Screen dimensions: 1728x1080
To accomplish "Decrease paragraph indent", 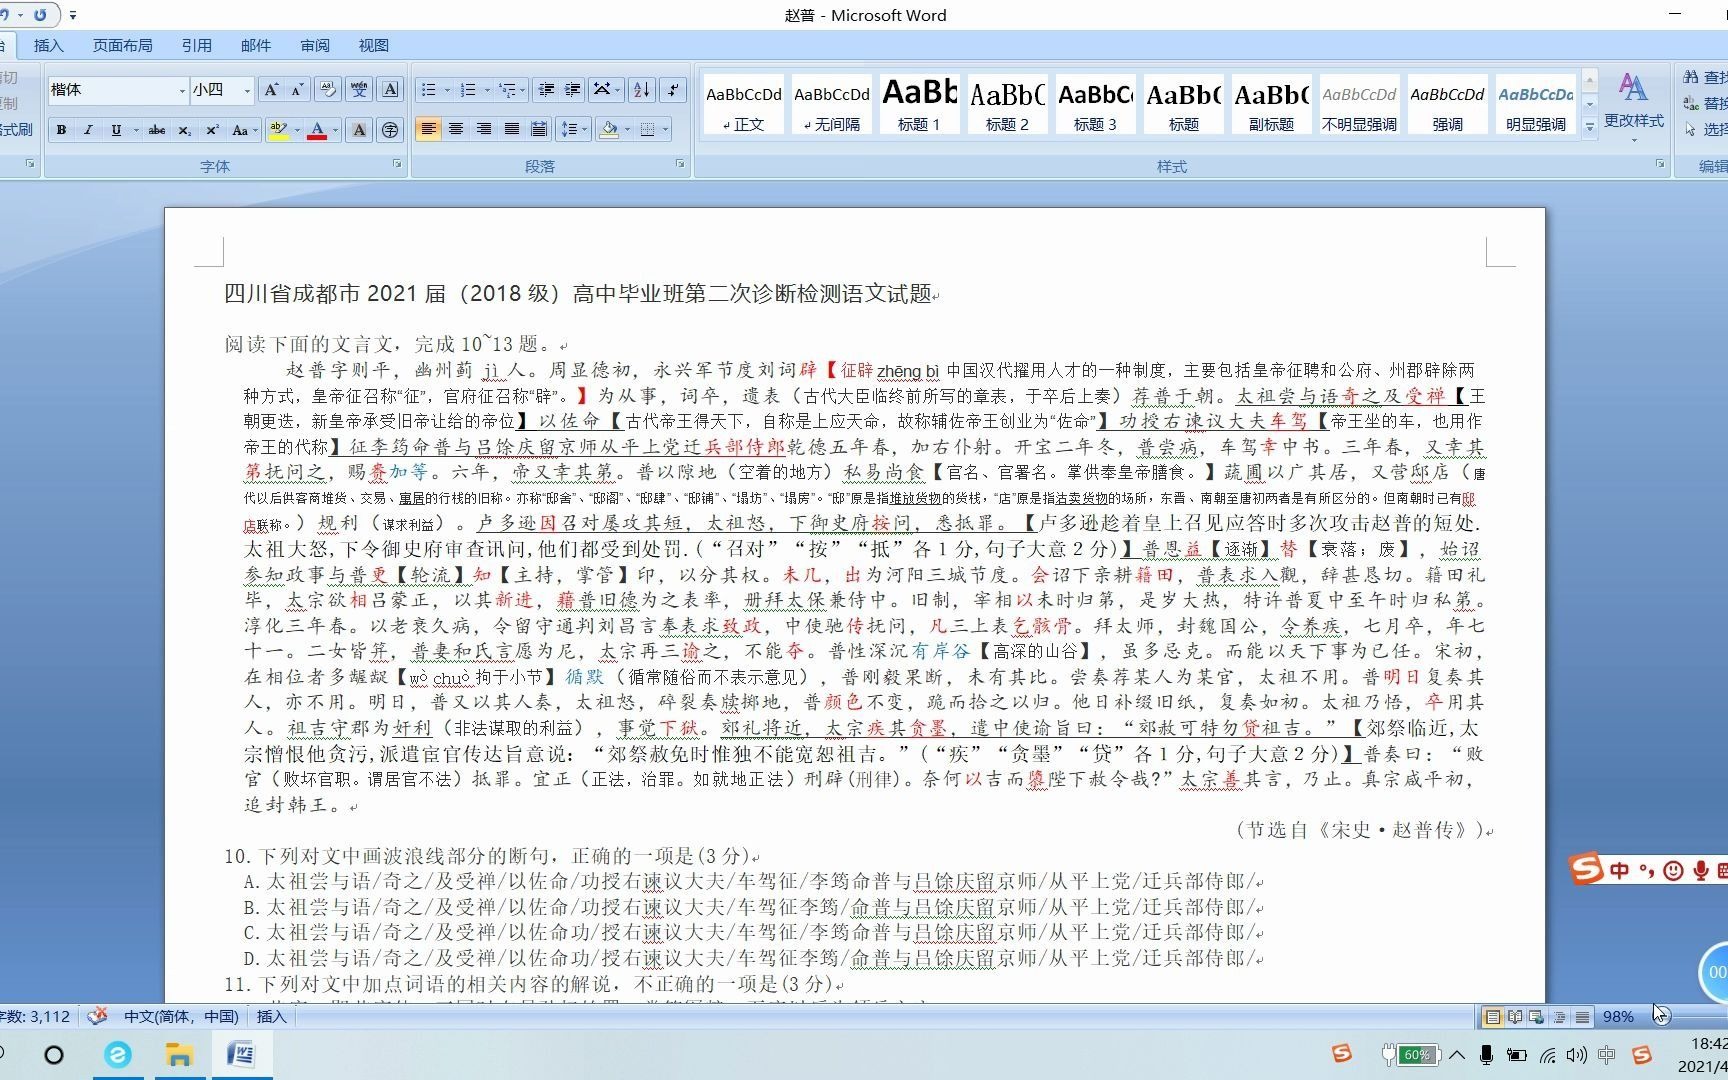I will [x=546, y=90].
